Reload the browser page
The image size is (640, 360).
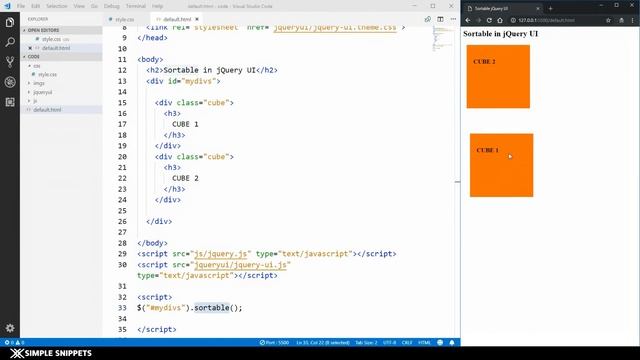(489, 20)
